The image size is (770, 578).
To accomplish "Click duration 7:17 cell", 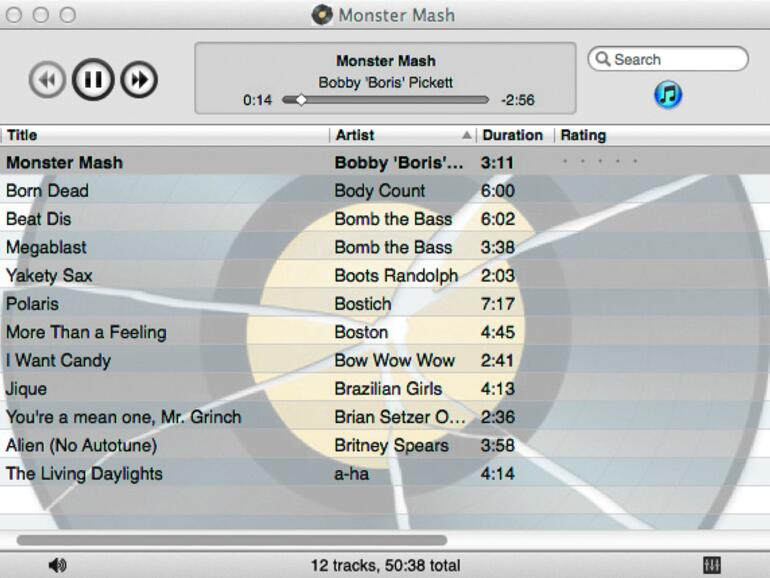I will [497, 304].
